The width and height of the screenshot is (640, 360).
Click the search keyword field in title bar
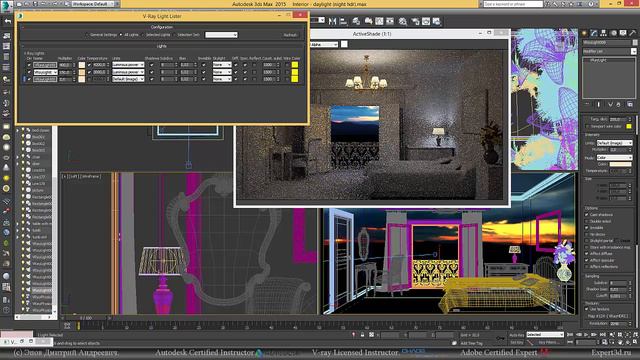[x=513, y=4]
